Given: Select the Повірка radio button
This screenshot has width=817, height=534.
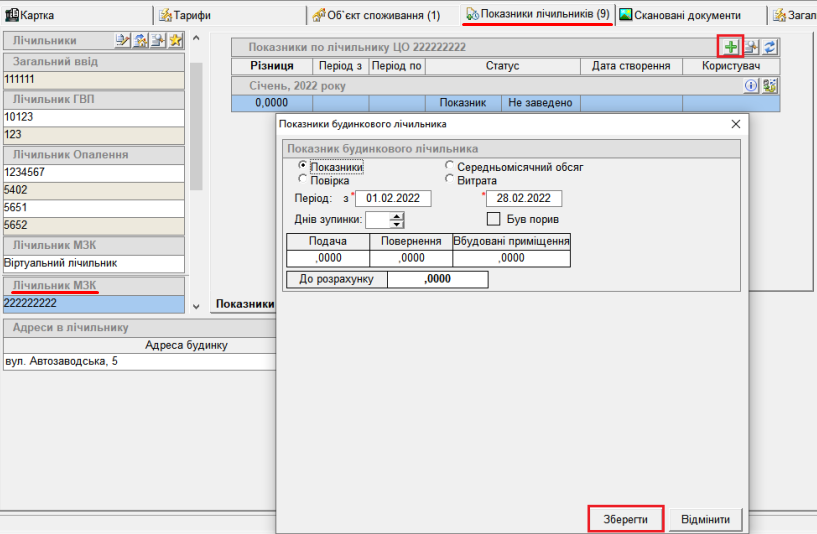Looking at the screenshot, I should [304, 181].
